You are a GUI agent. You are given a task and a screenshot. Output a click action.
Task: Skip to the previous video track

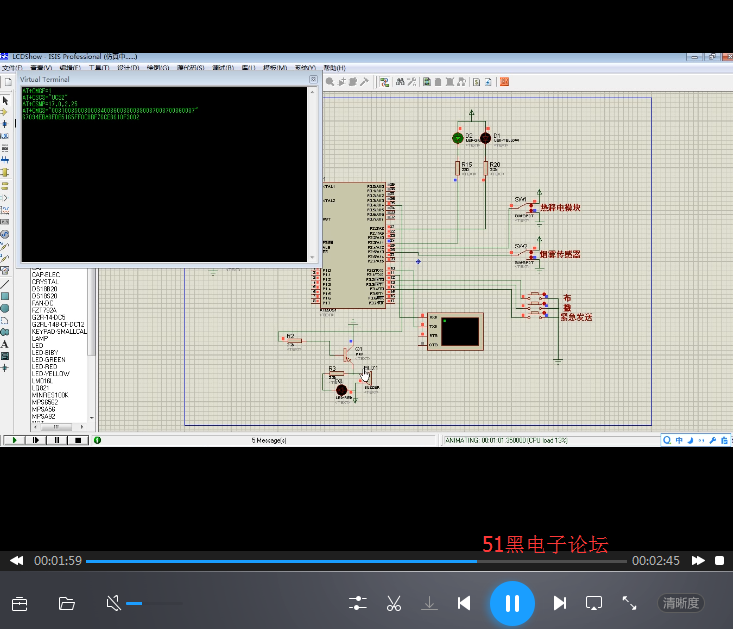(464, 603)
